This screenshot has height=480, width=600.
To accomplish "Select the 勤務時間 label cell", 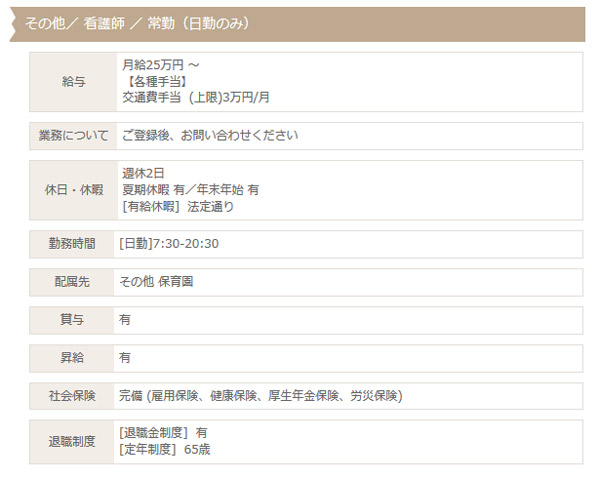I will click(x=72, y=244).
